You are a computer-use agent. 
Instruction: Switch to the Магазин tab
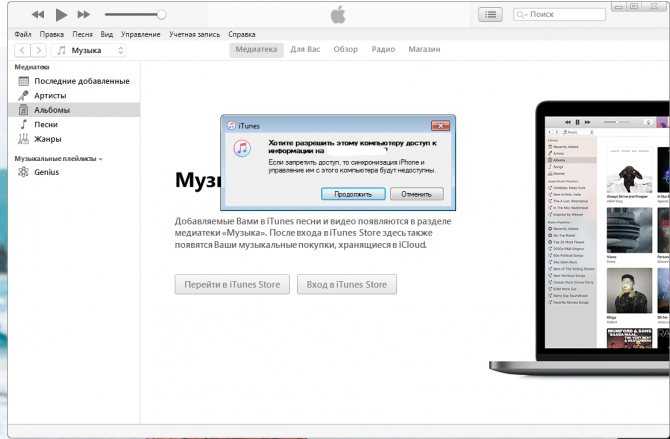[x=424, y=50]
